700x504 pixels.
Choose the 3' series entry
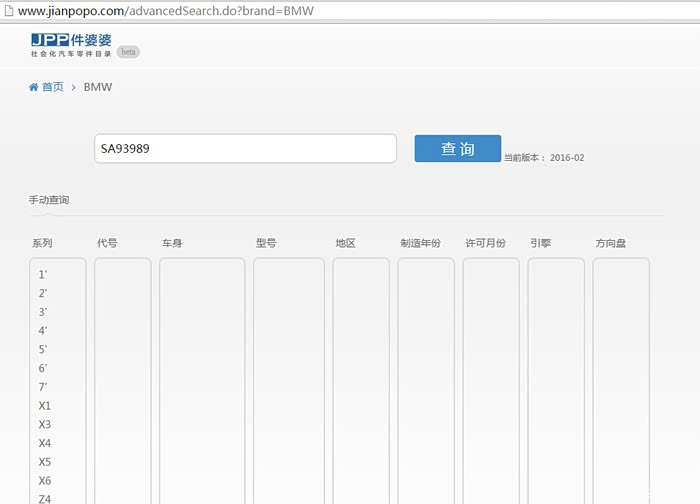pyautogui.click(x=43, y=312)
